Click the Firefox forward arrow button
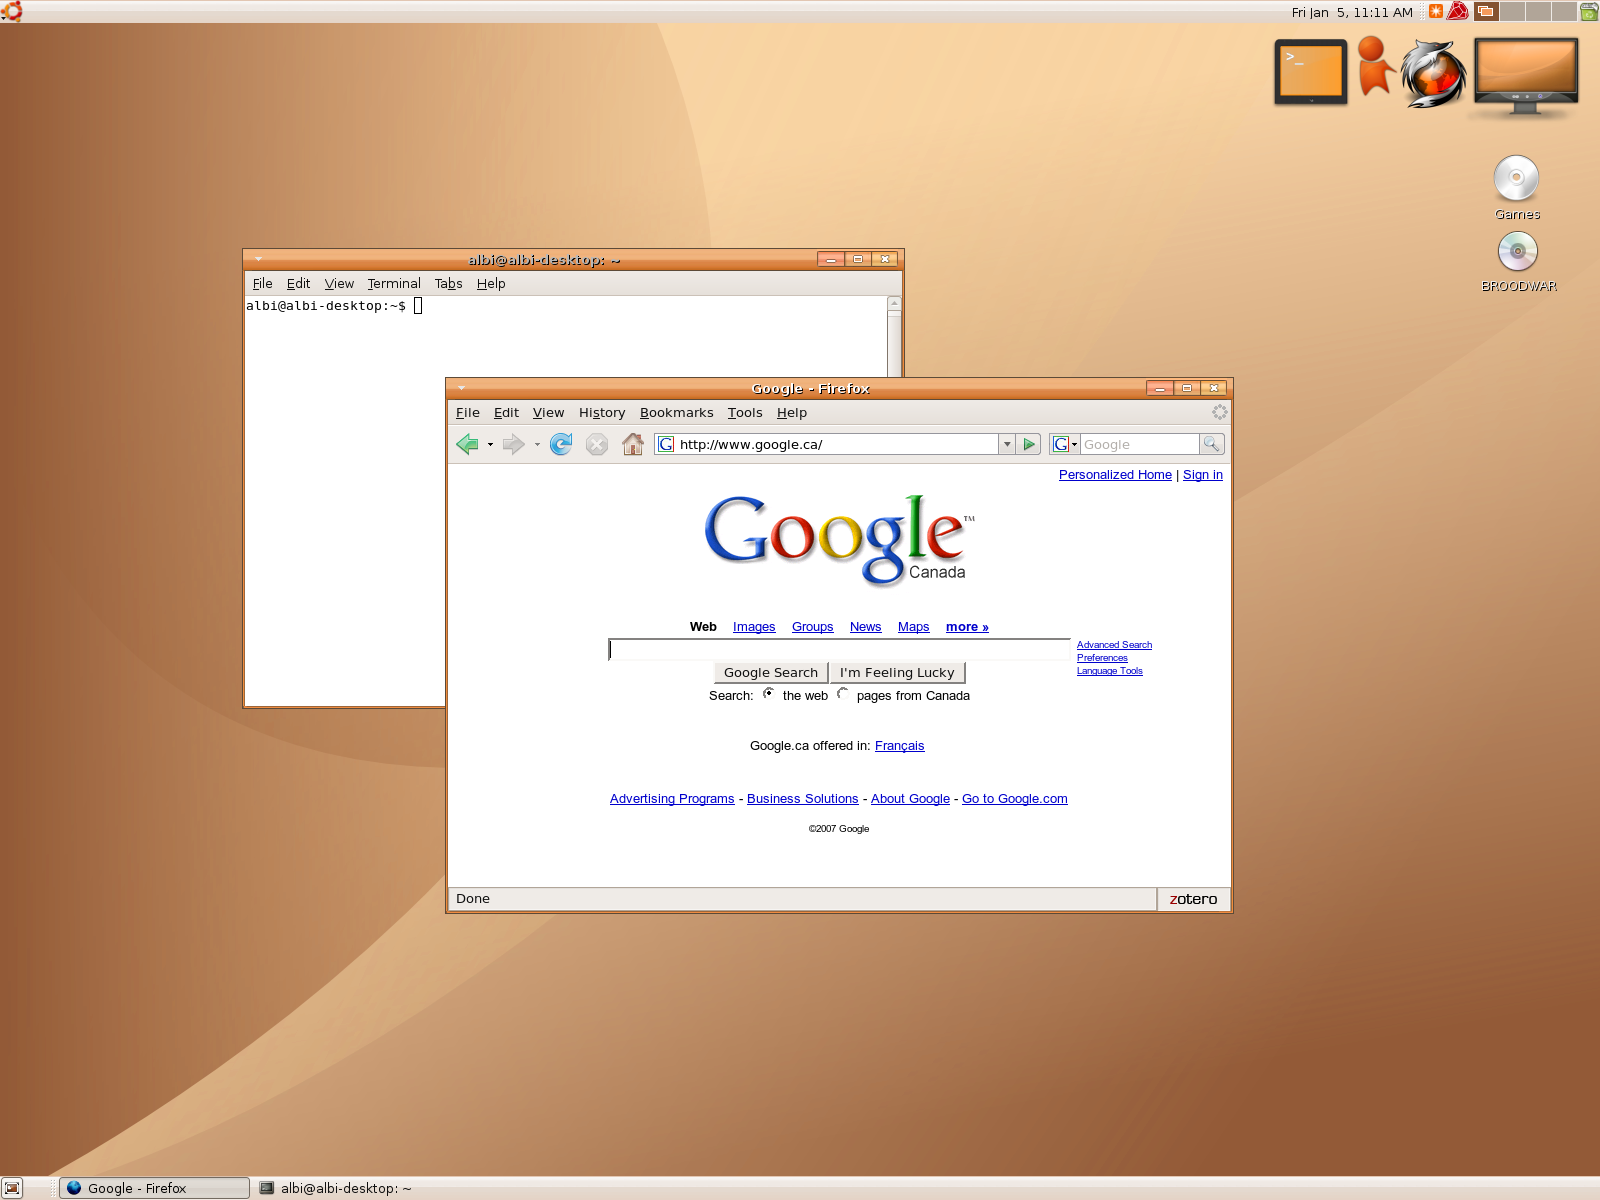 click(x=513, y=444)
